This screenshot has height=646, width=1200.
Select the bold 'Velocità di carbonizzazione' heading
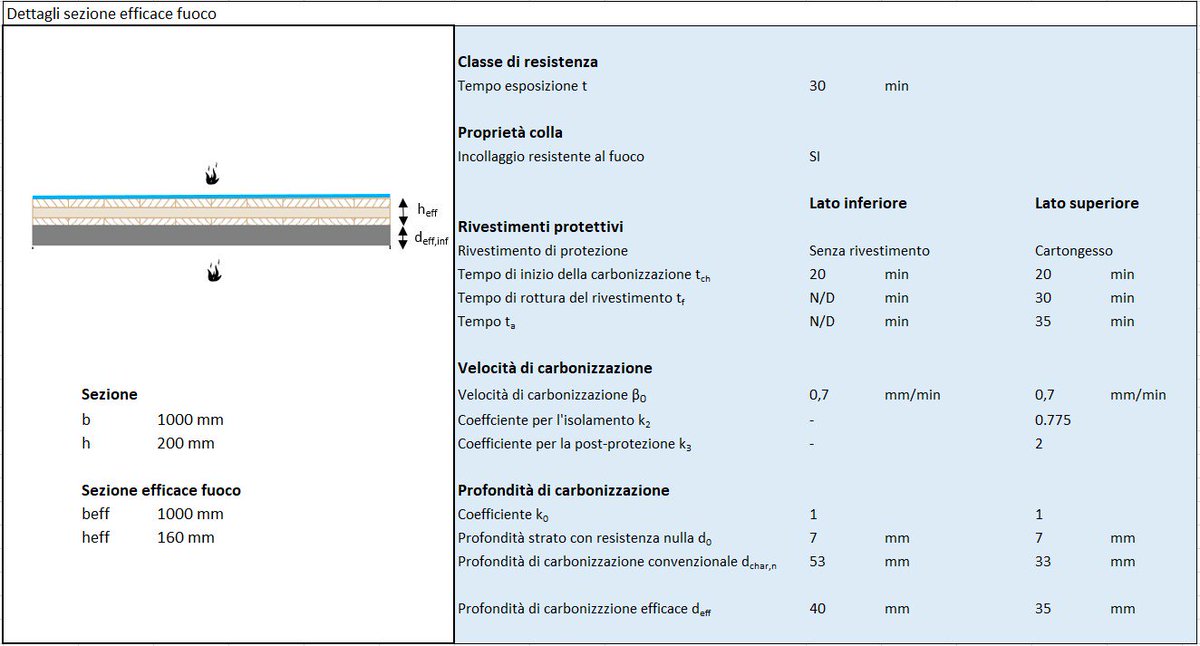tap(555, 367)
